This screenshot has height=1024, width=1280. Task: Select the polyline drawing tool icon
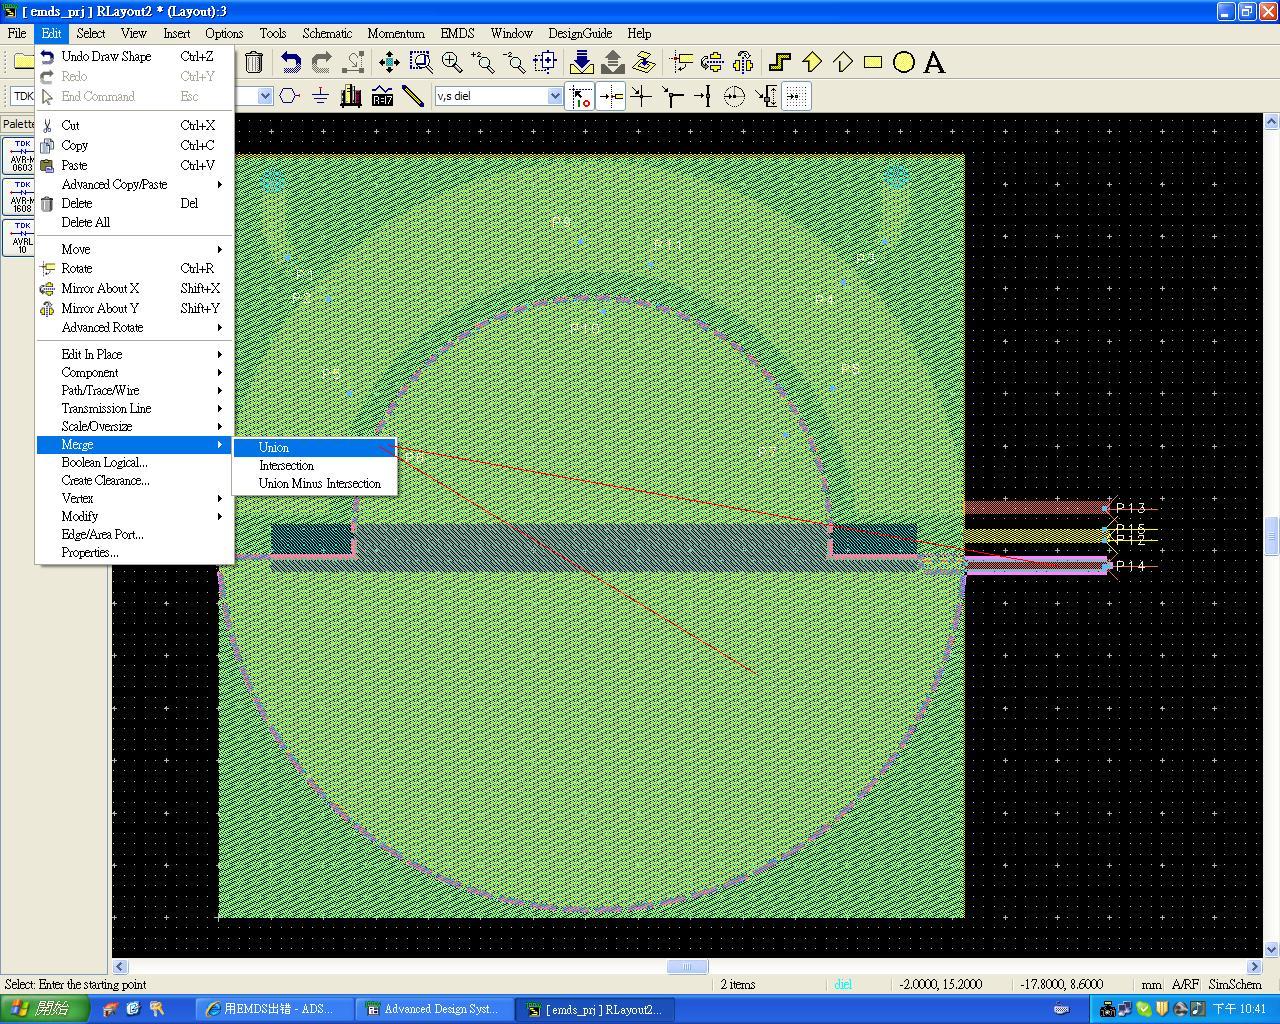click(x=842, y=62)
